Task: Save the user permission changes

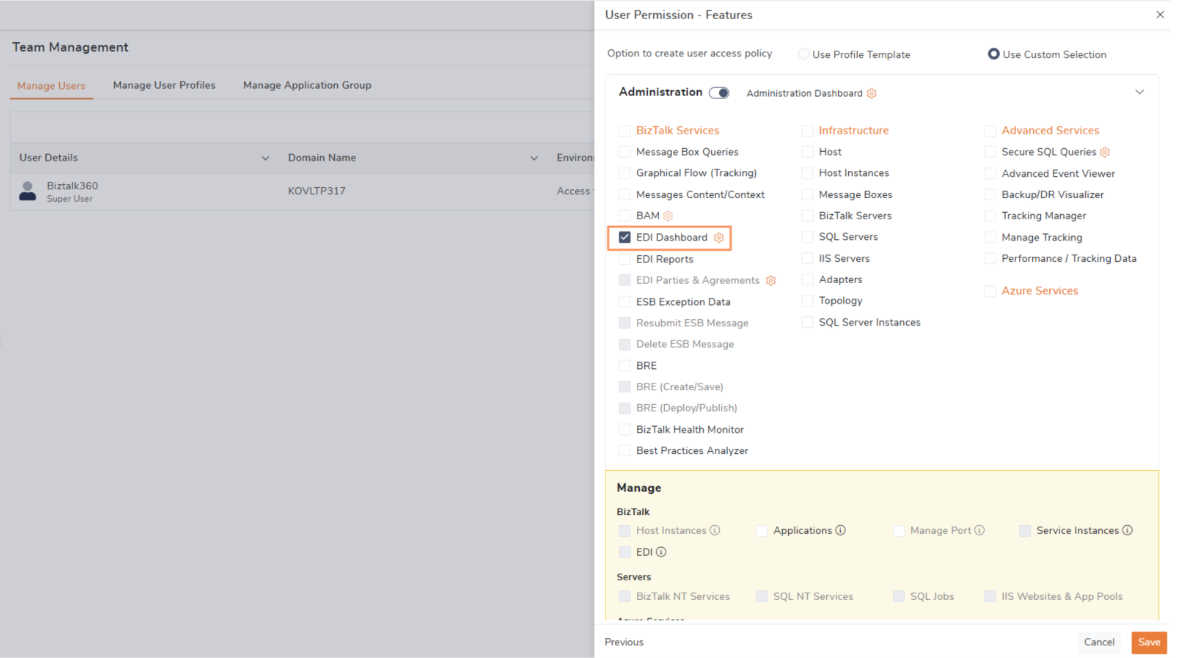Action: (1148, 642)
